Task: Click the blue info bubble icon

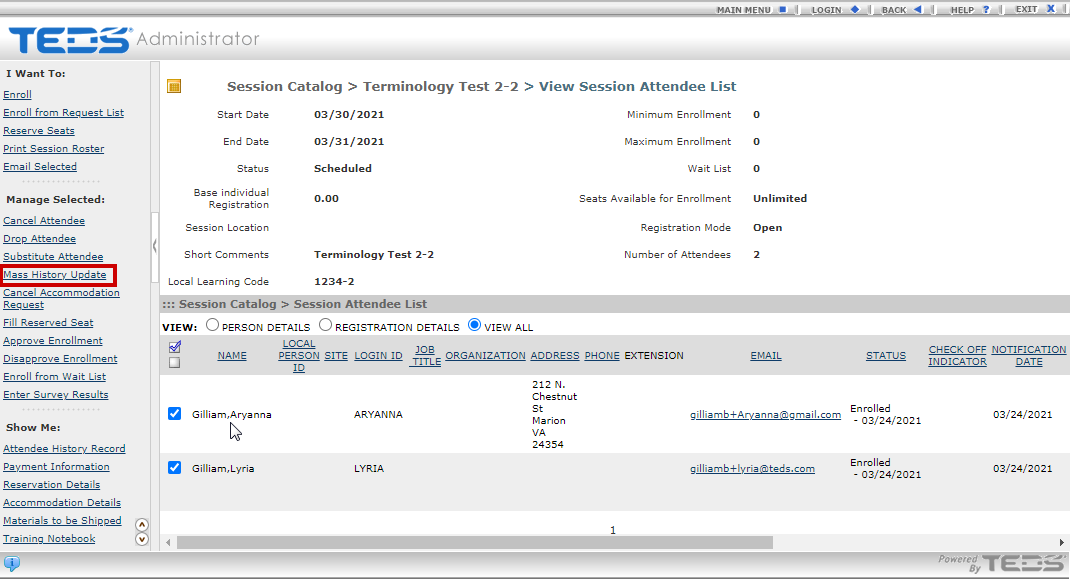Action: click(12, 563)
